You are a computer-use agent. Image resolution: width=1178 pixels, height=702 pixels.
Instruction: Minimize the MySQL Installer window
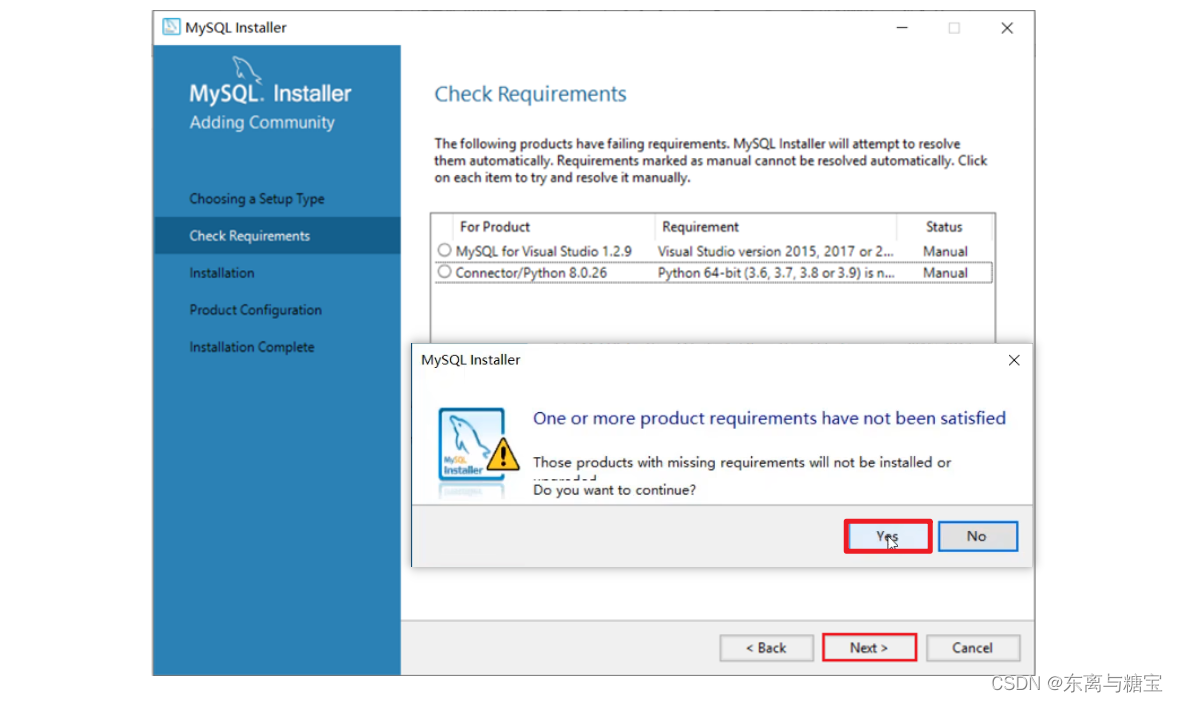902,28
